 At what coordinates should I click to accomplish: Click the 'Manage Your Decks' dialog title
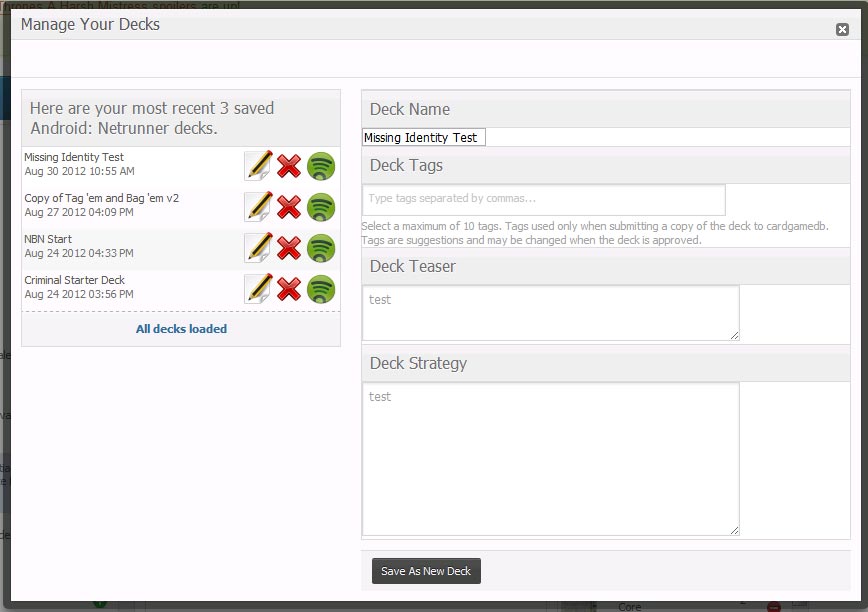[90, 24]
